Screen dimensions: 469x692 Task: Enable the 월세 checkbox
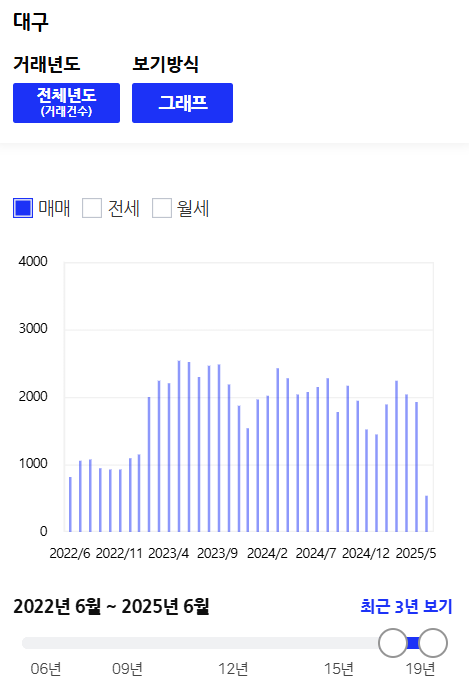click(161, 208)
